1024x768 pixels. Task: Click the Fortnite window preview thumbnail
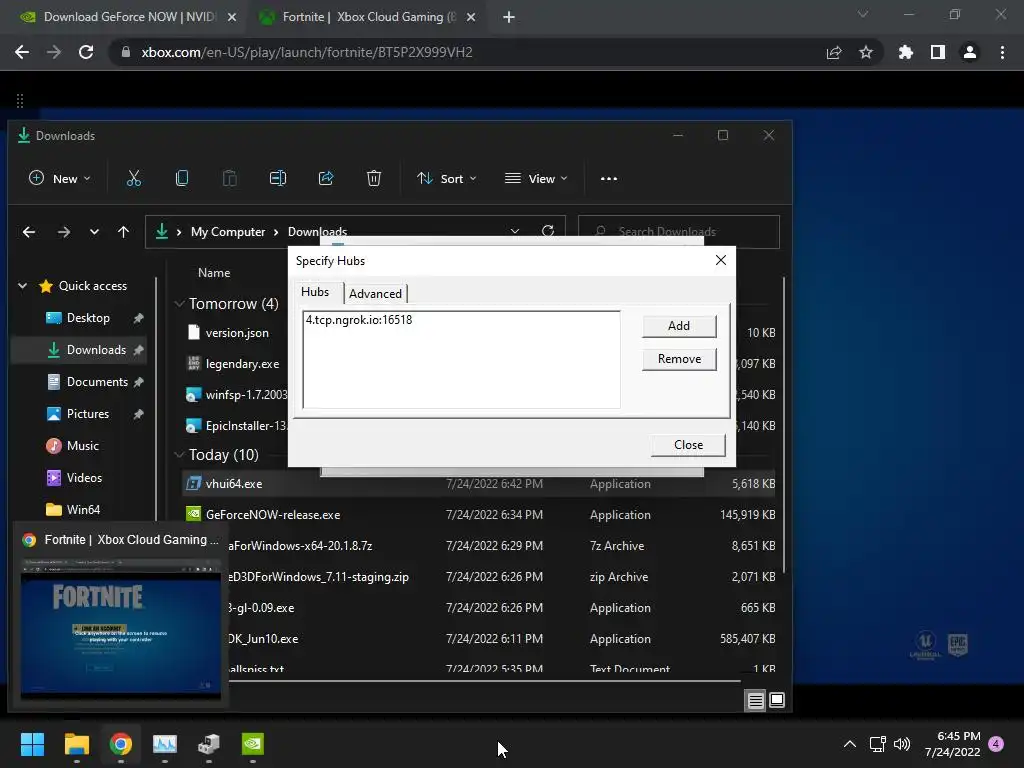point(121,629)
